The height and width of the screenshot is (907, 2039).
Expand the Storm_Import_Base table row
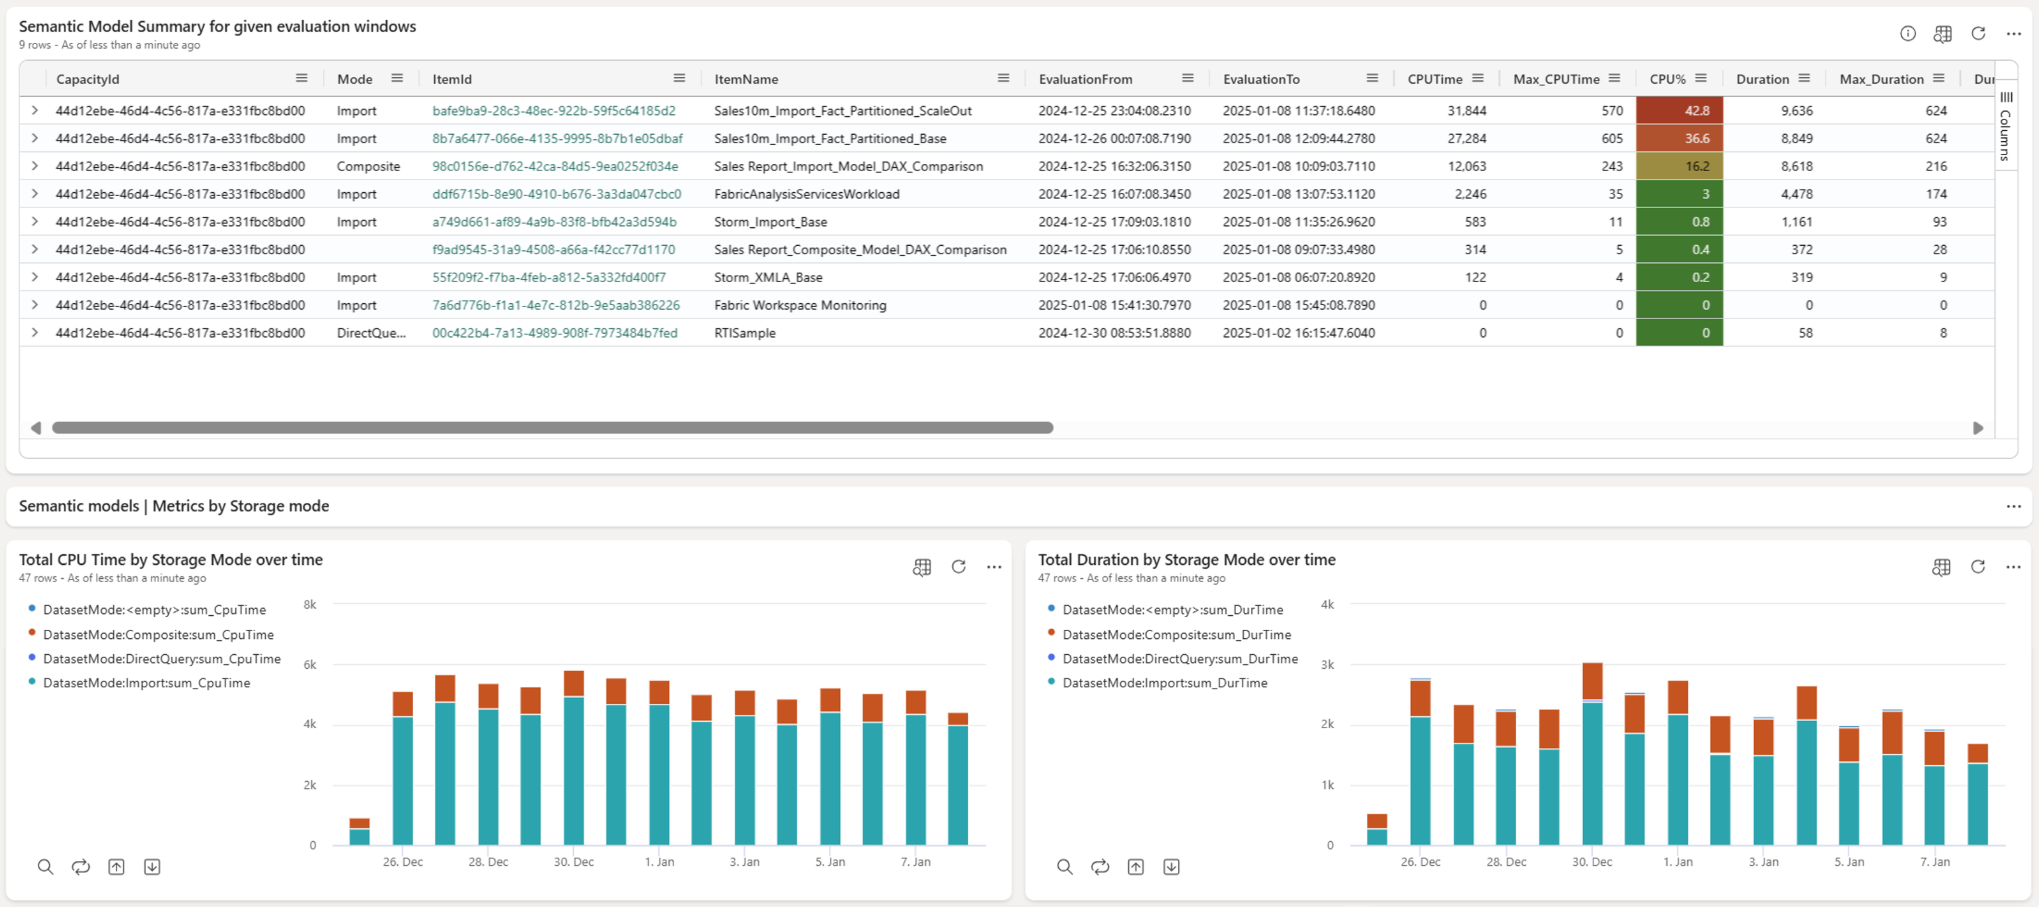click(x=35, y=222)
